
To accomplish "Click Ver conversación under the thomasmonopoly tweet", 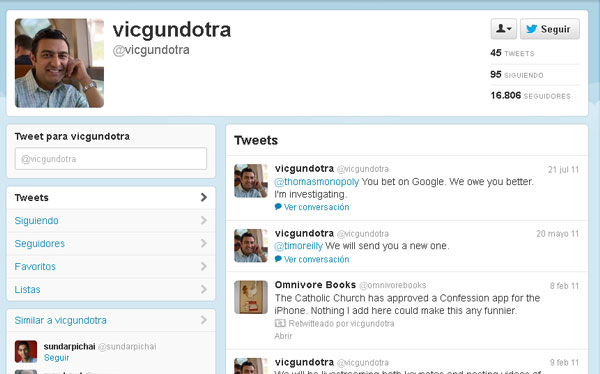I will [316, 207].
